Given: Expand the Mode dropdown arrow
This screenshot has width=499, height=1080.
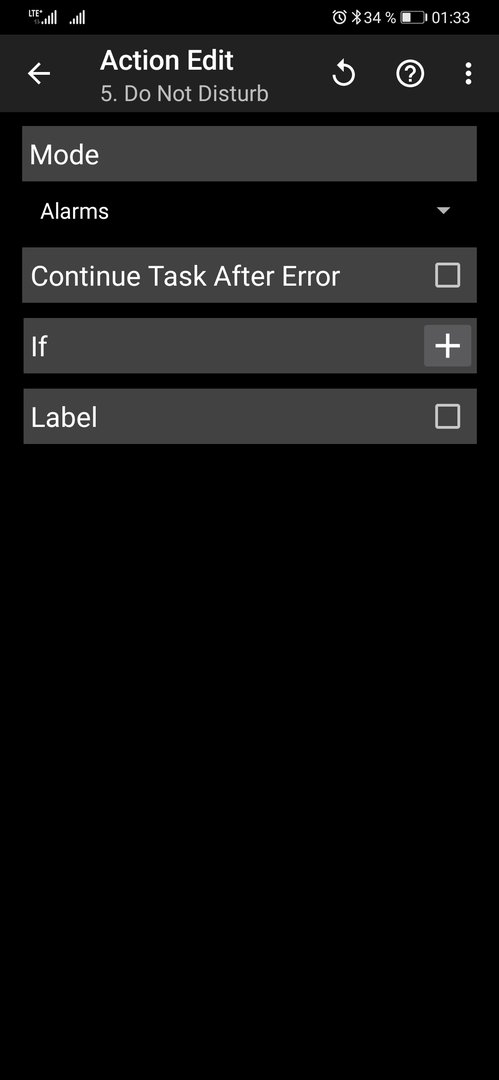Looking at the screenshot, I should tap(443, 211).
